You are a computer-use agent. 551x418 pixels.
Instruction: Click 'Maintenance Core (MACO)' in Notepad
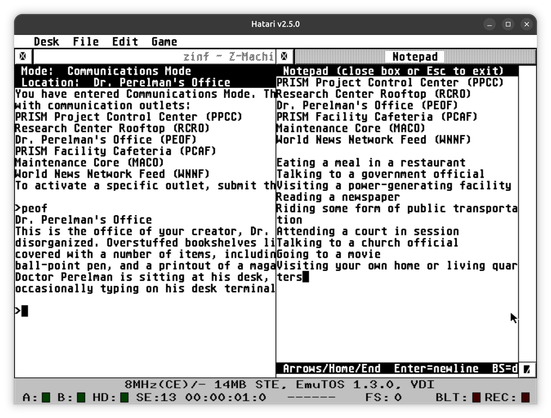(x=351, y=128)
